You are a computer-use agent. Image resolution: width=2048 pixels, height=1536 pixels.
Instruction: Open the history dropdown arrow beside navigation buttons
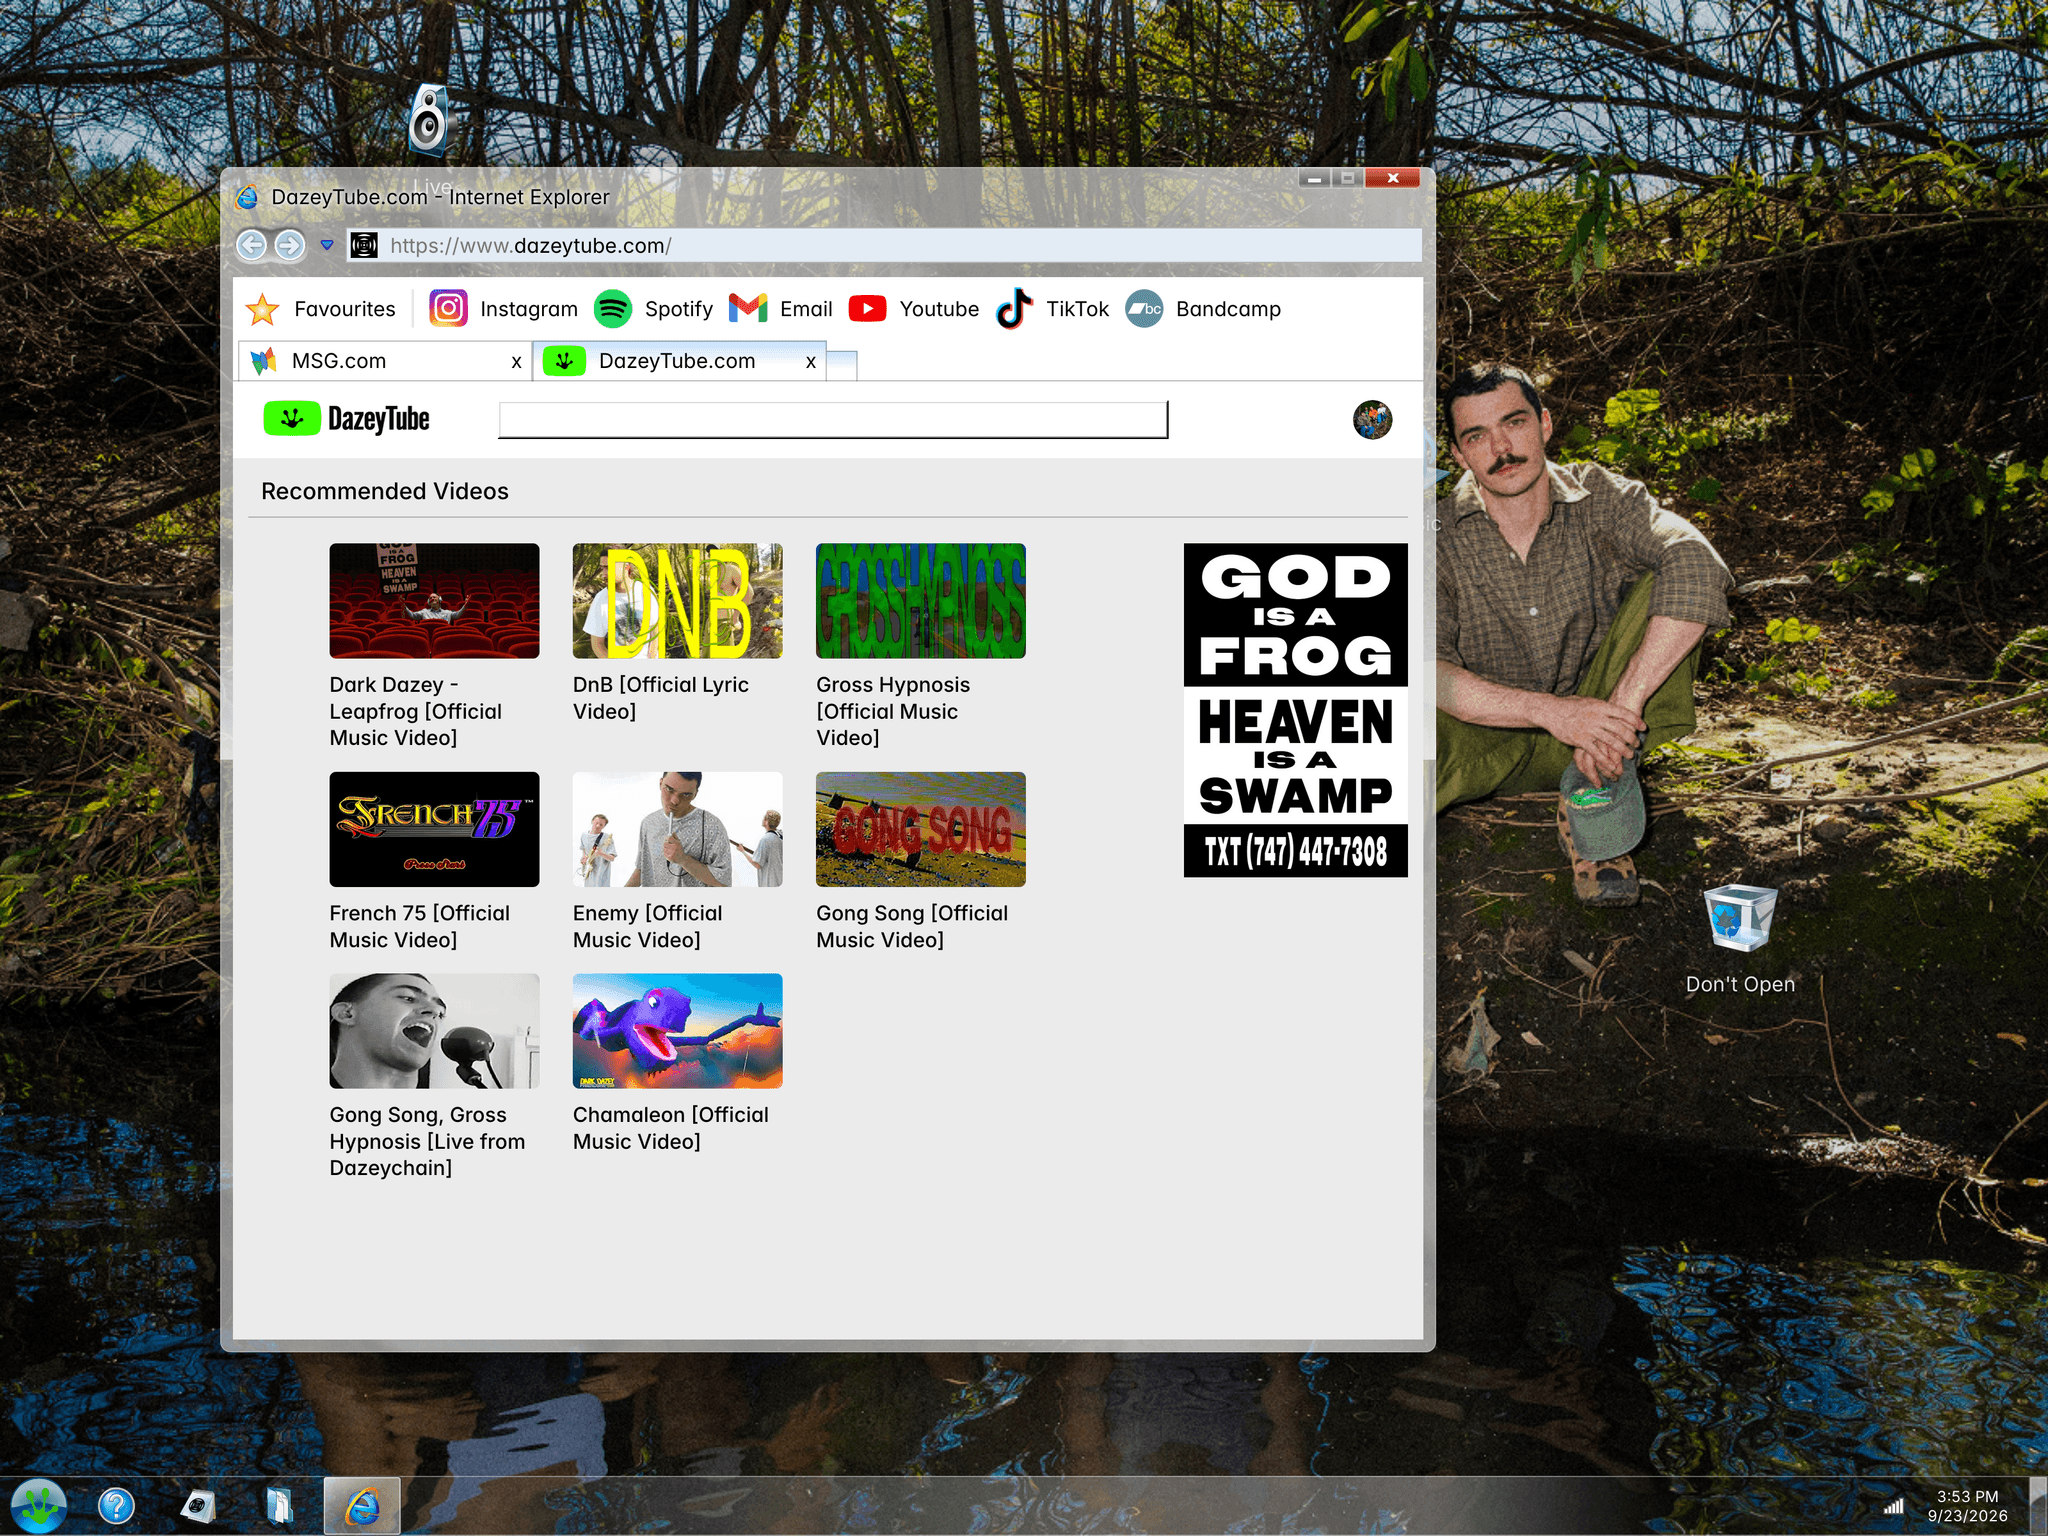click(x=327, y=245)
